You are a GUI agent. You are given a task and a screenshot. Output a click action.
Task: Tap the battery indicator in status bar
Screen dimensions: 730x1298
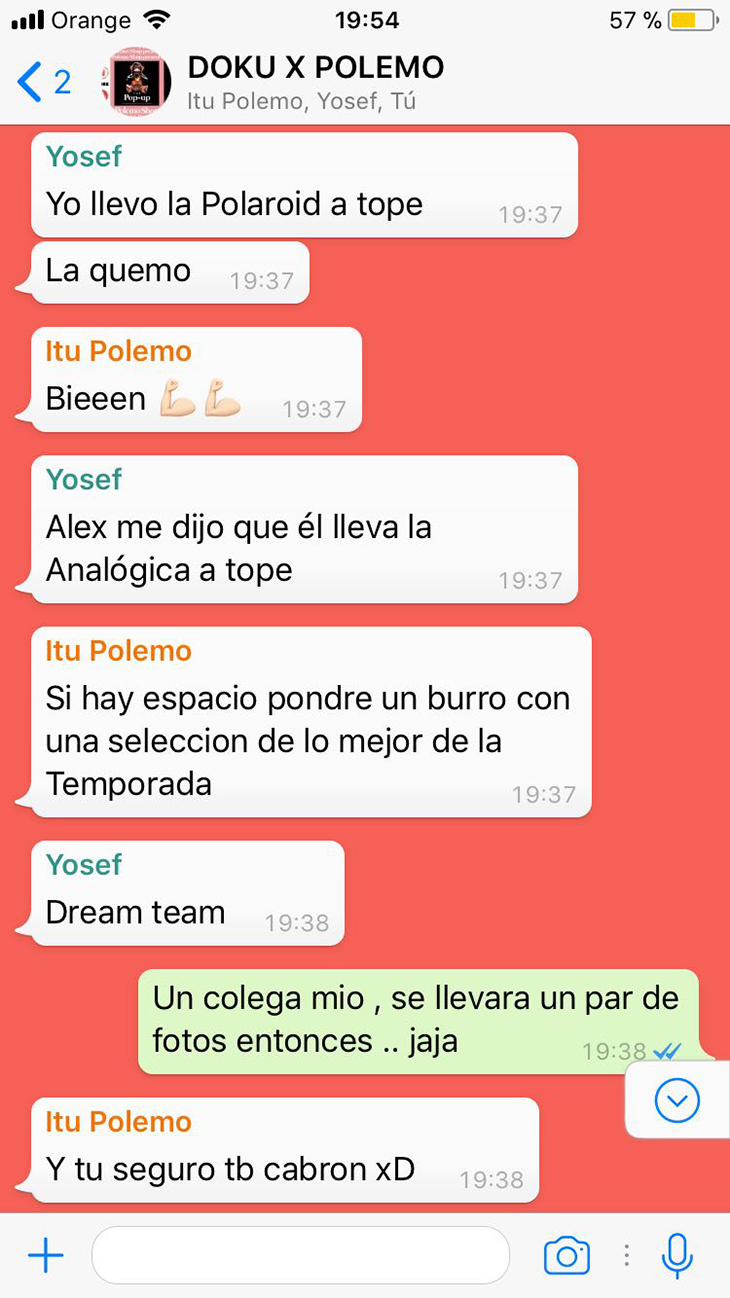(x=692, y=20)
